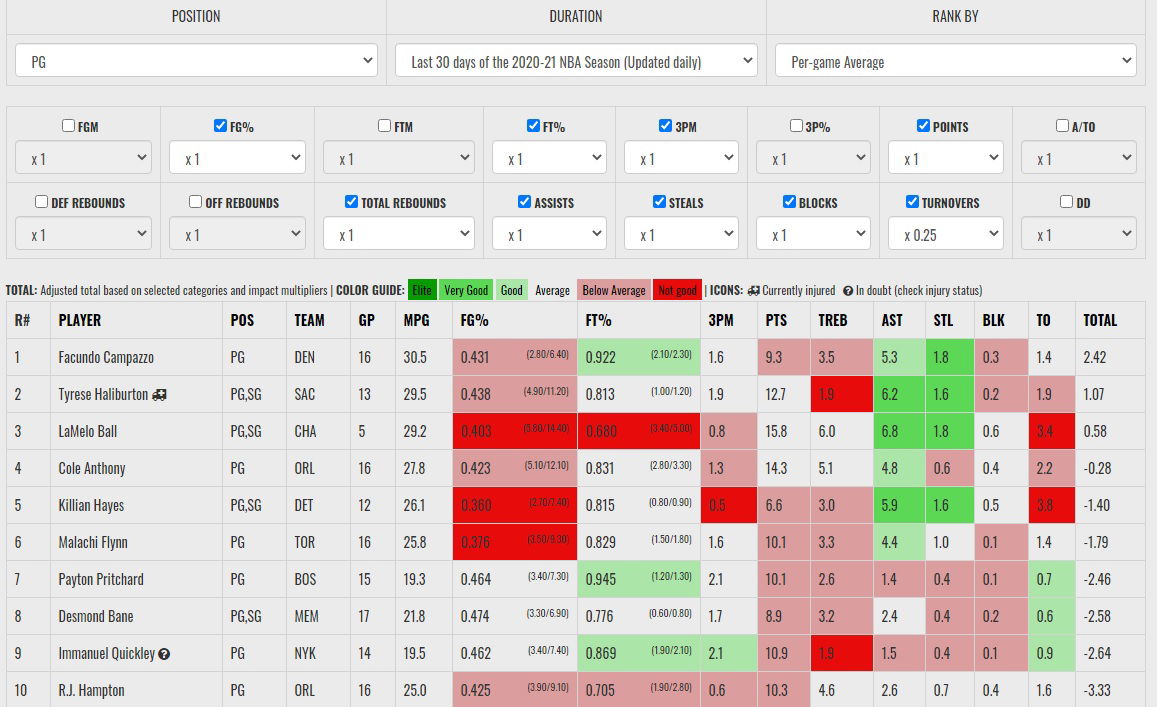Sort table by GP column header

tap(367, 320)
